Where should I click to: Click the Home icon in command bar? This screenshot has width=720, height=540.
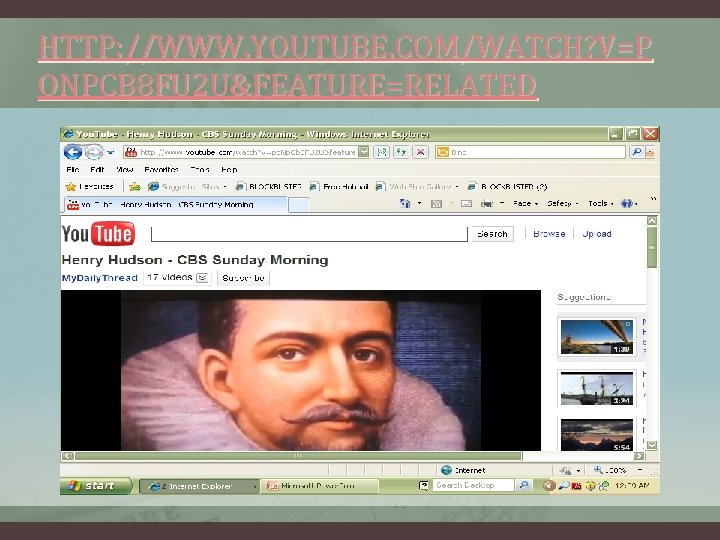pos(405,203)
